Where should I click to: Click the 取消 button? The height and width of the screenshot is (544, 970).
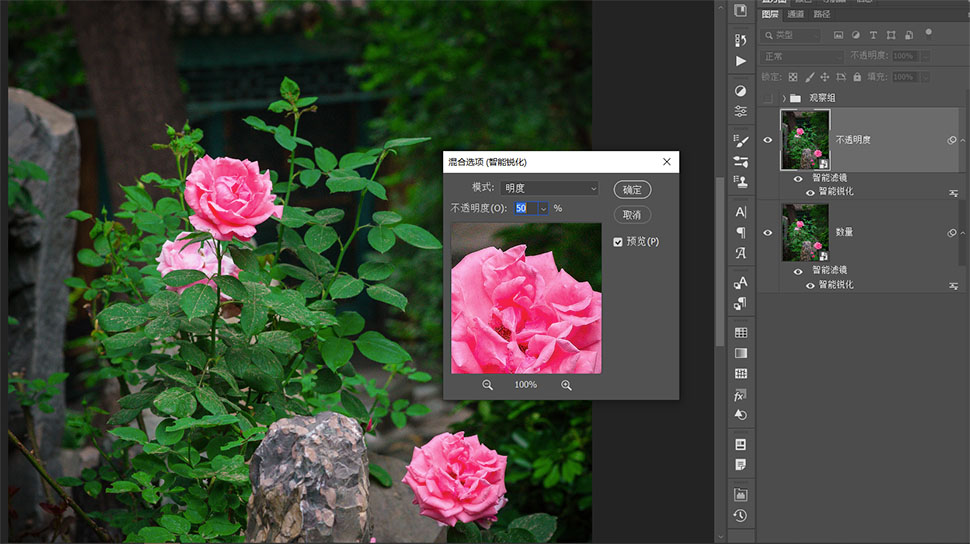coord(632,215)
